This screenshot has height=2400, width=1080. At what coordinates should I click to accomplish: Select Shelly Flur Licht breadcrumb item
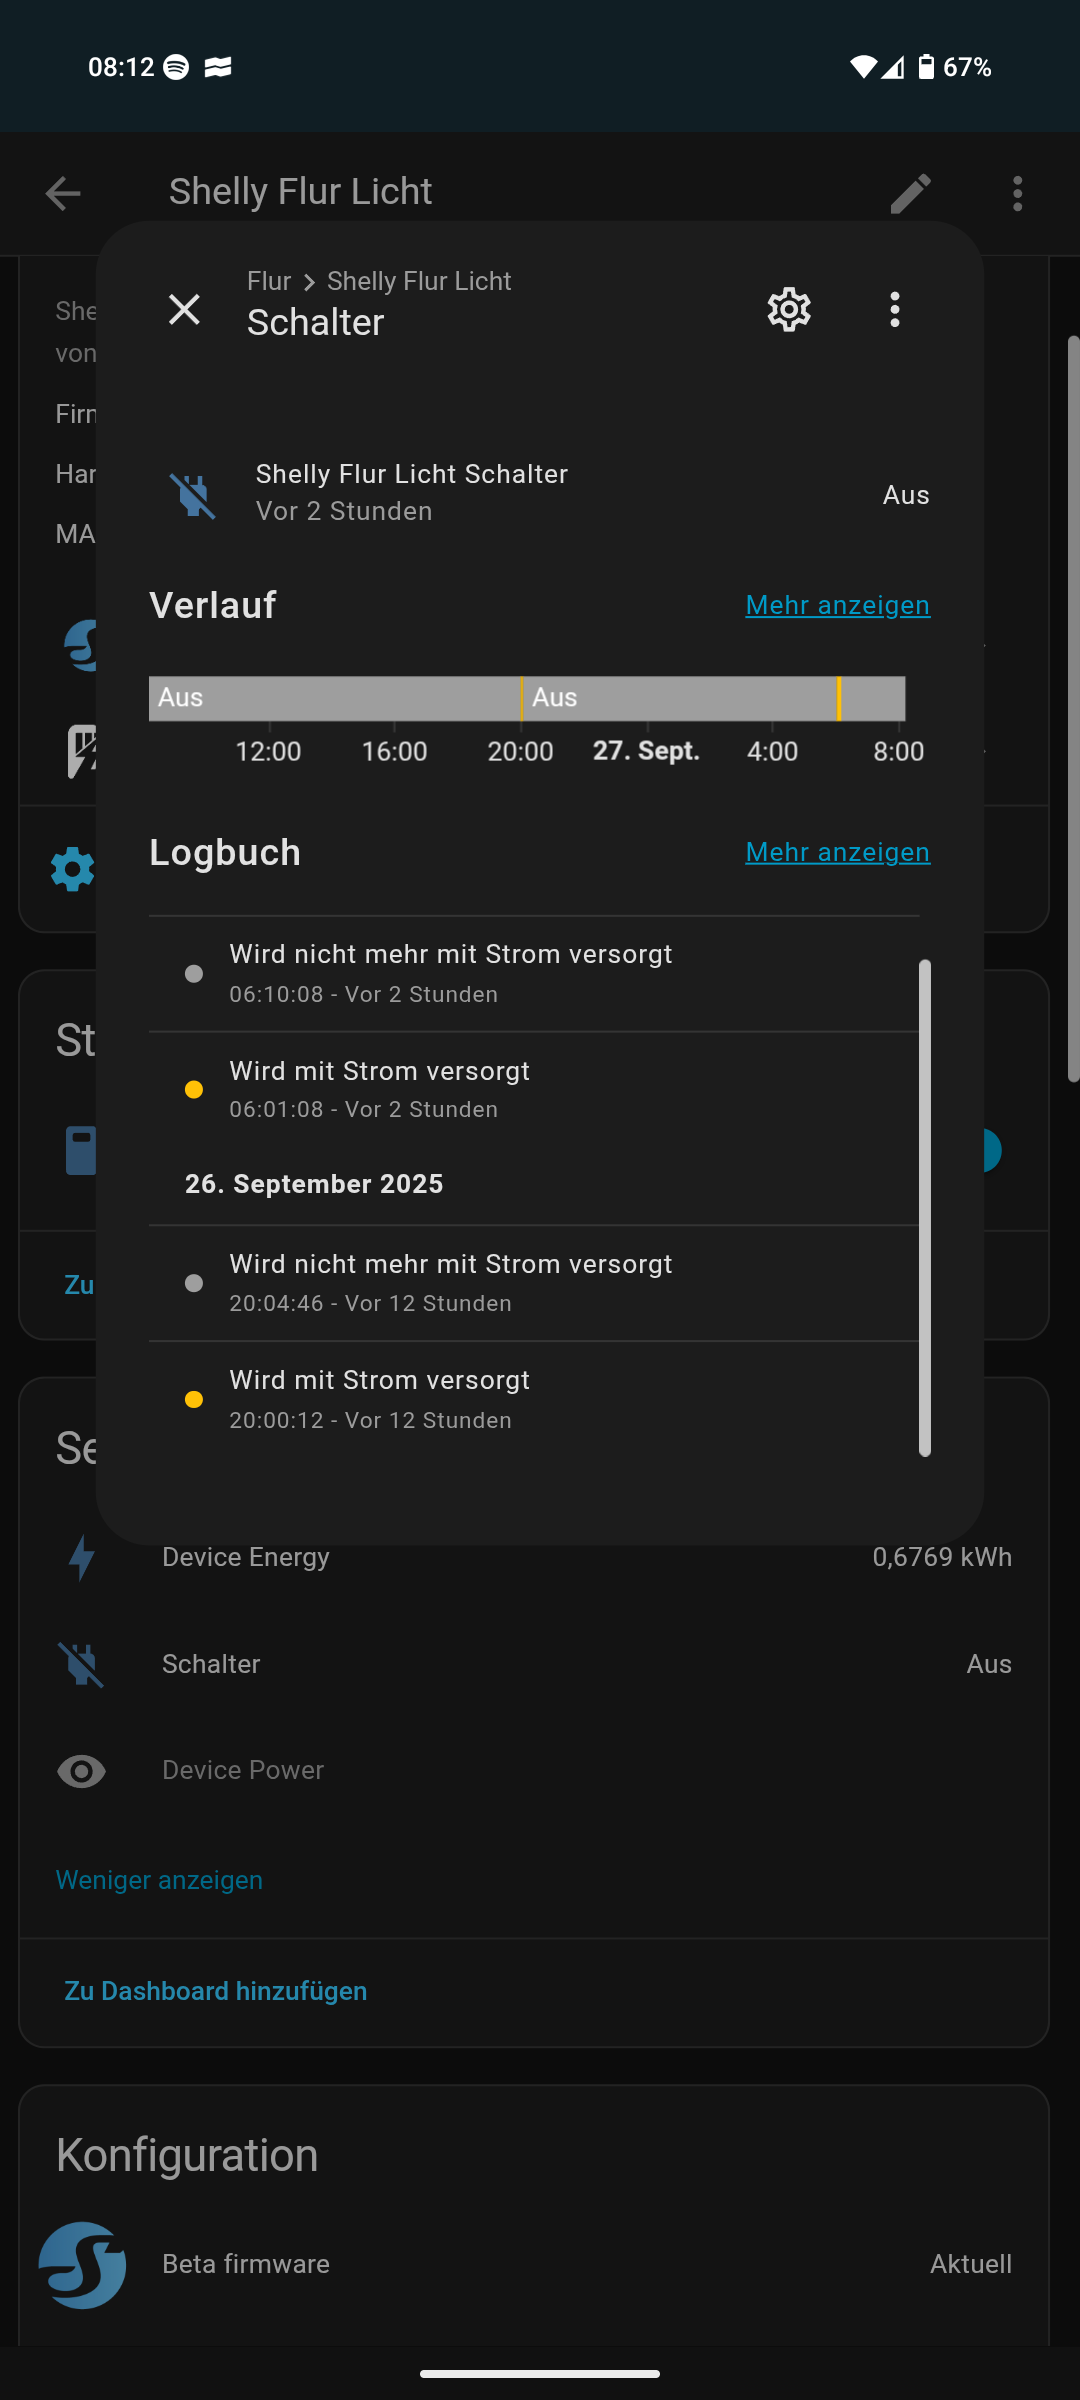(419, 281)
